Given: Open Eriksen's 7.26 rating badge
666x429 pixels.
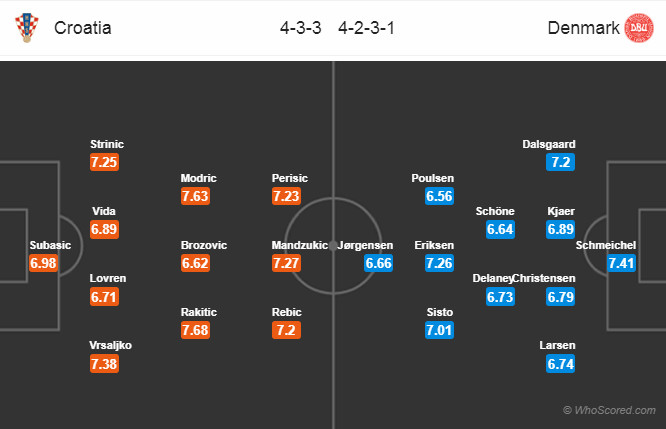Looking at the screenshot, I should tap(440, 263).
